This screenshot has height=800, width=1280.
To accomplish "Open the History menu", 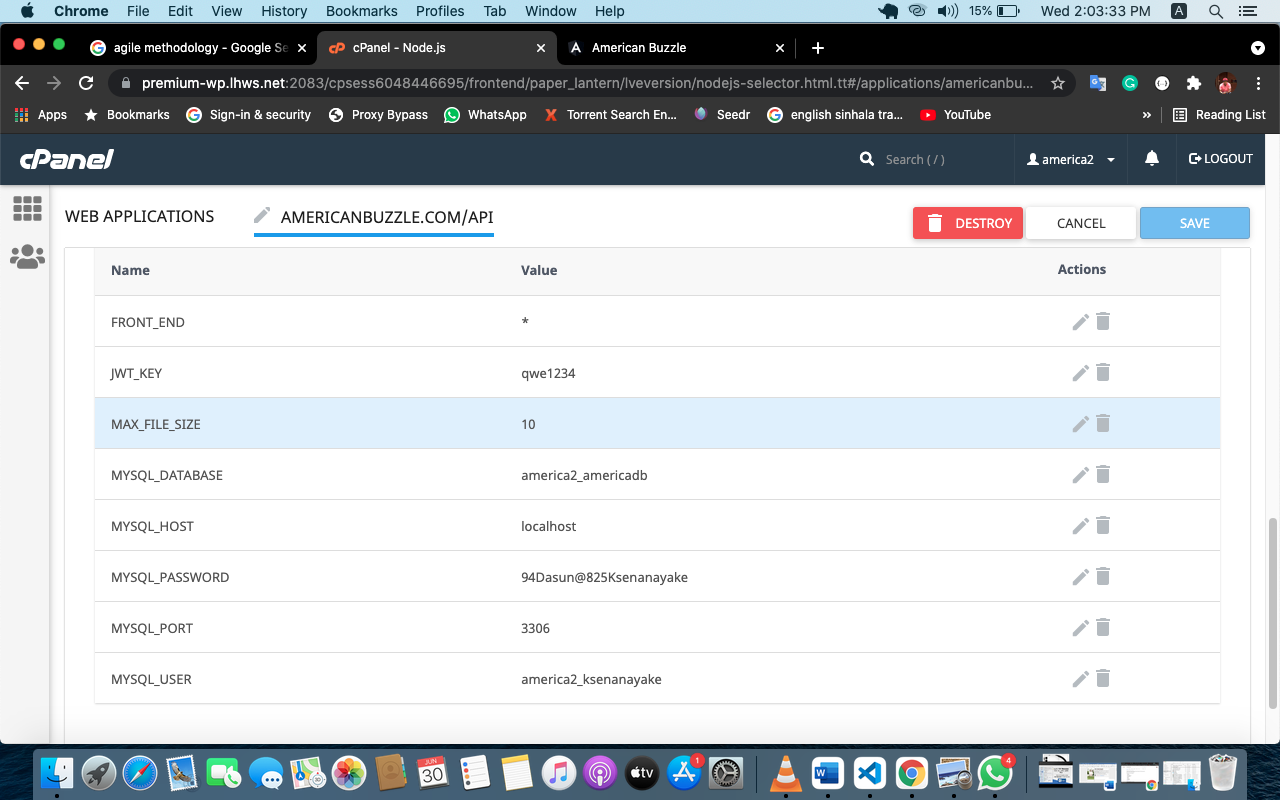I will point(284,11).
